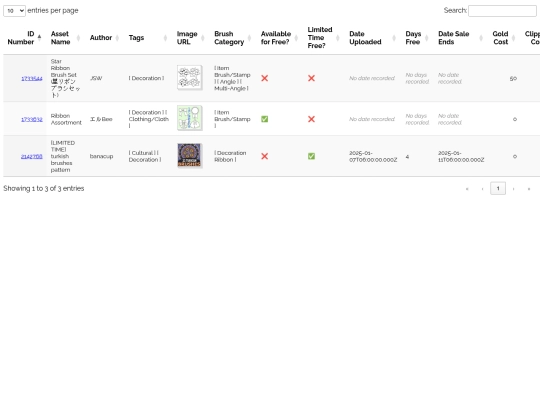Sort by ID Number column
This screenshot has width=540, height=405.
(24, 38)
